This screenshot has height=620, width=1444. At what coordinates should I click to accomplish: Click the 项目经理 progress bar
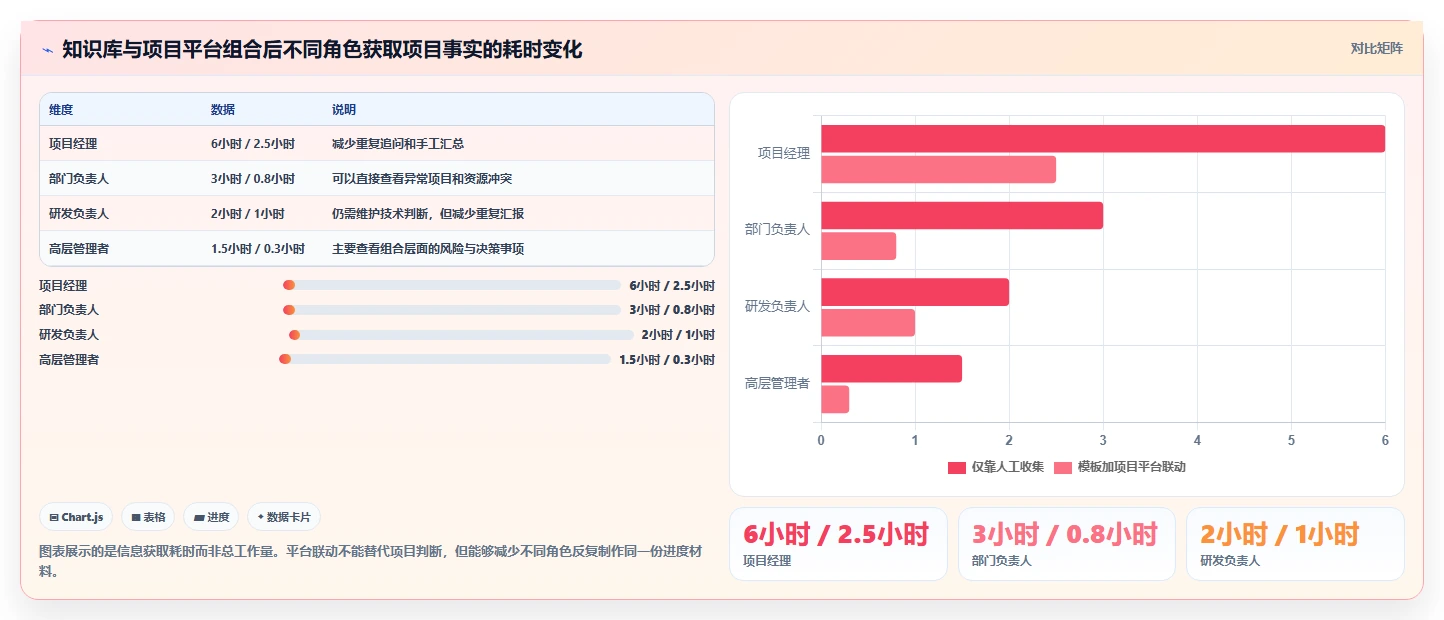tap(452, 285)
